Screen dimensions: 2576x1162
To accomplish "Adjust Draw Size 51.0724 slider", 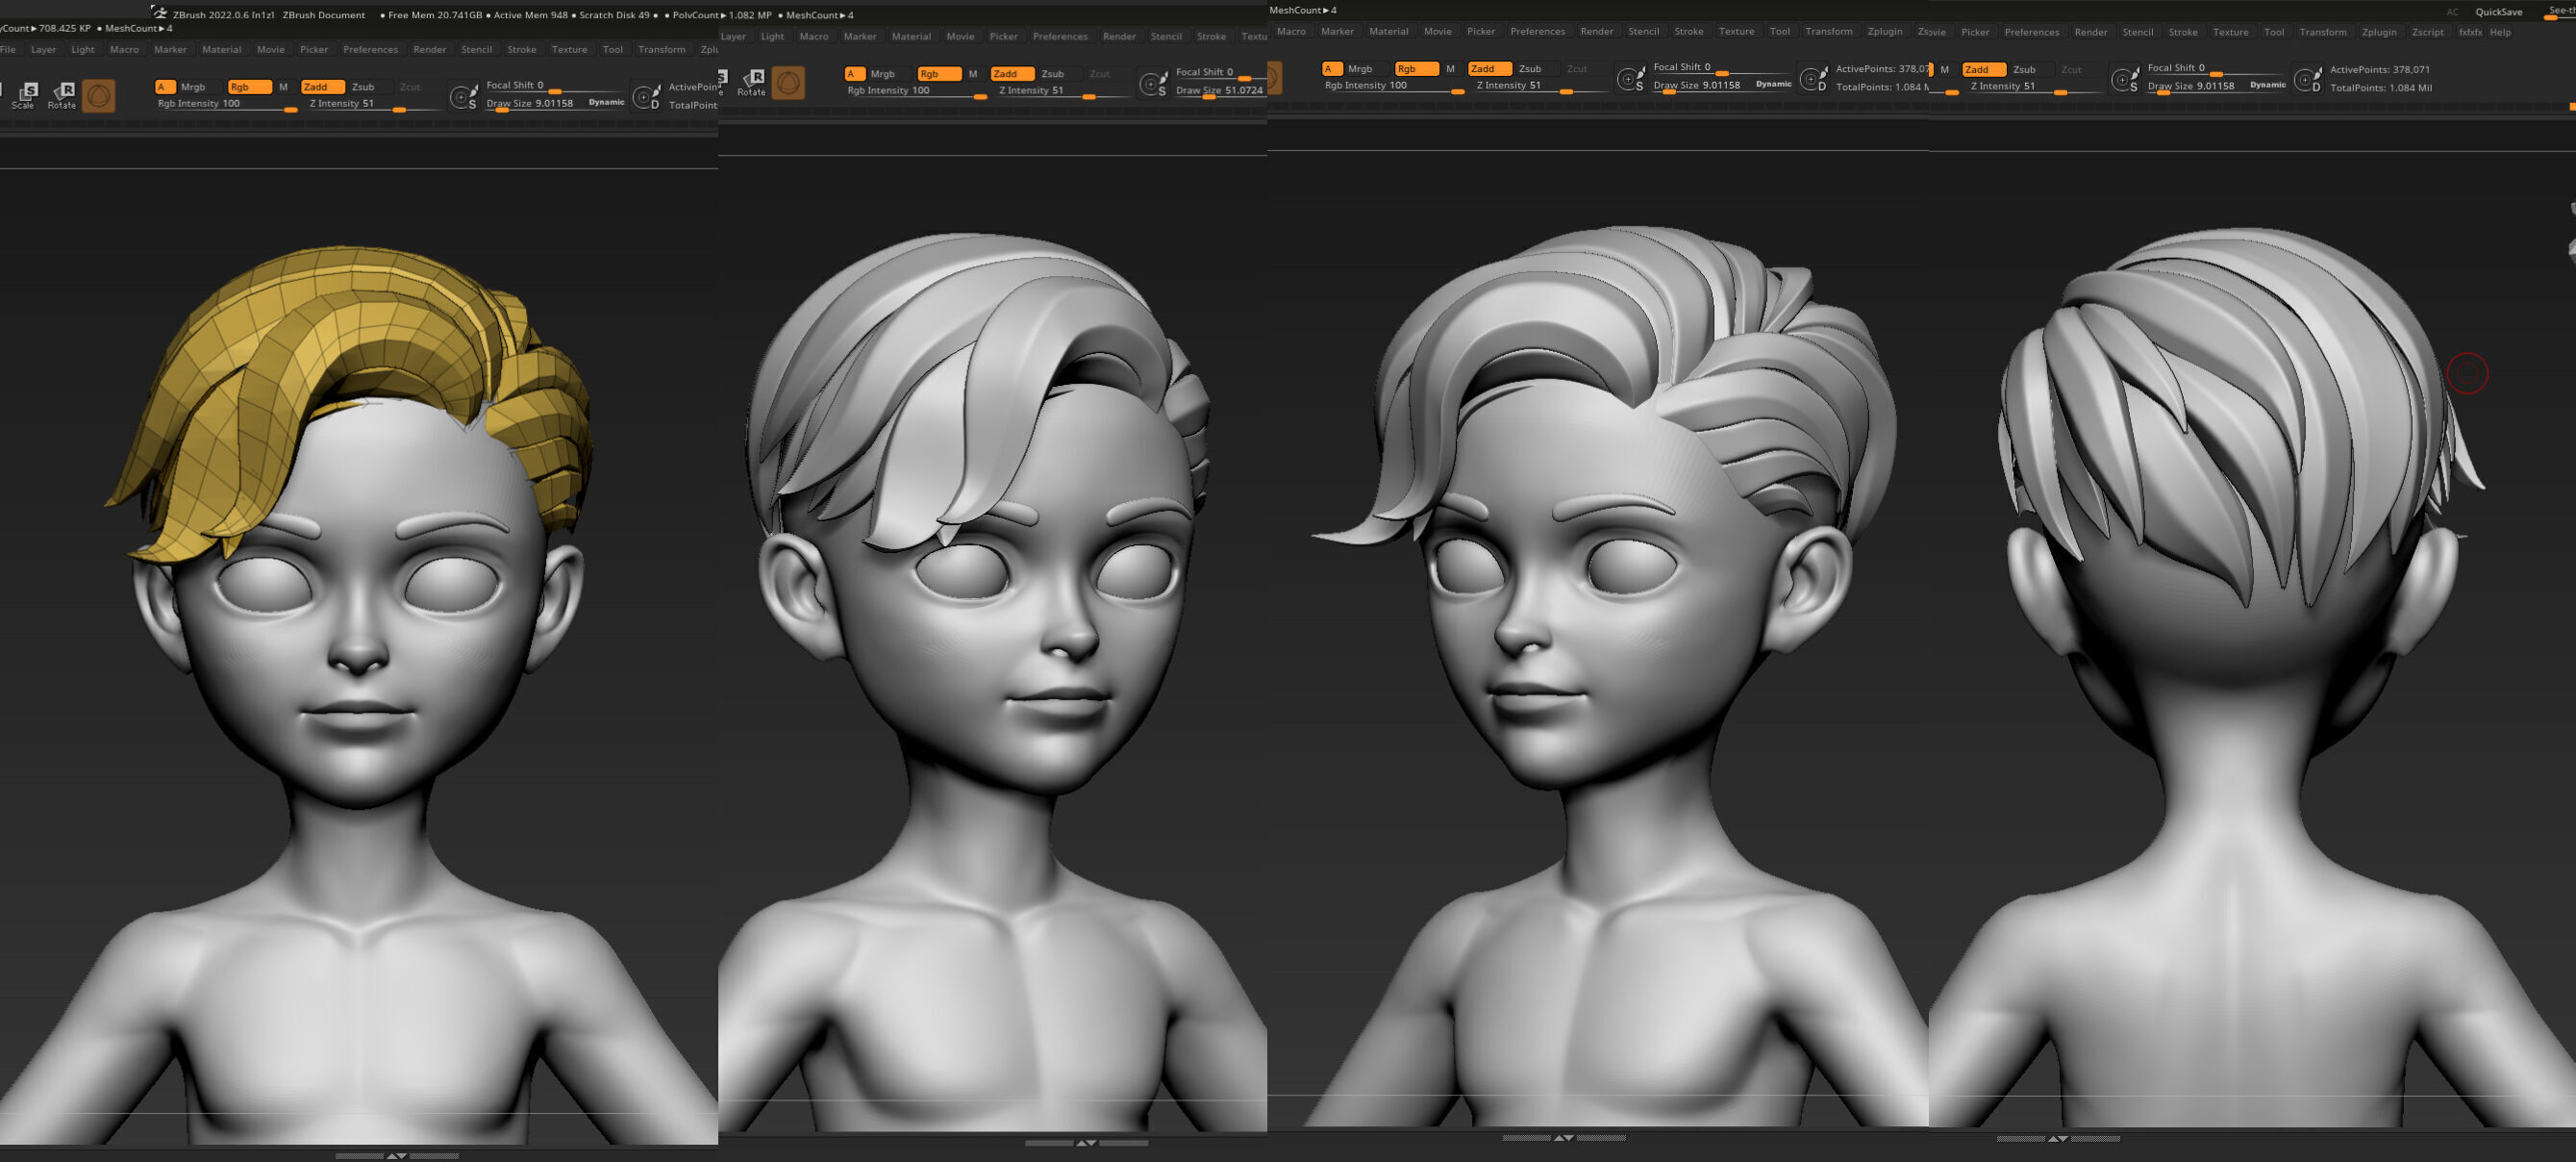I will pos(1220,91).
